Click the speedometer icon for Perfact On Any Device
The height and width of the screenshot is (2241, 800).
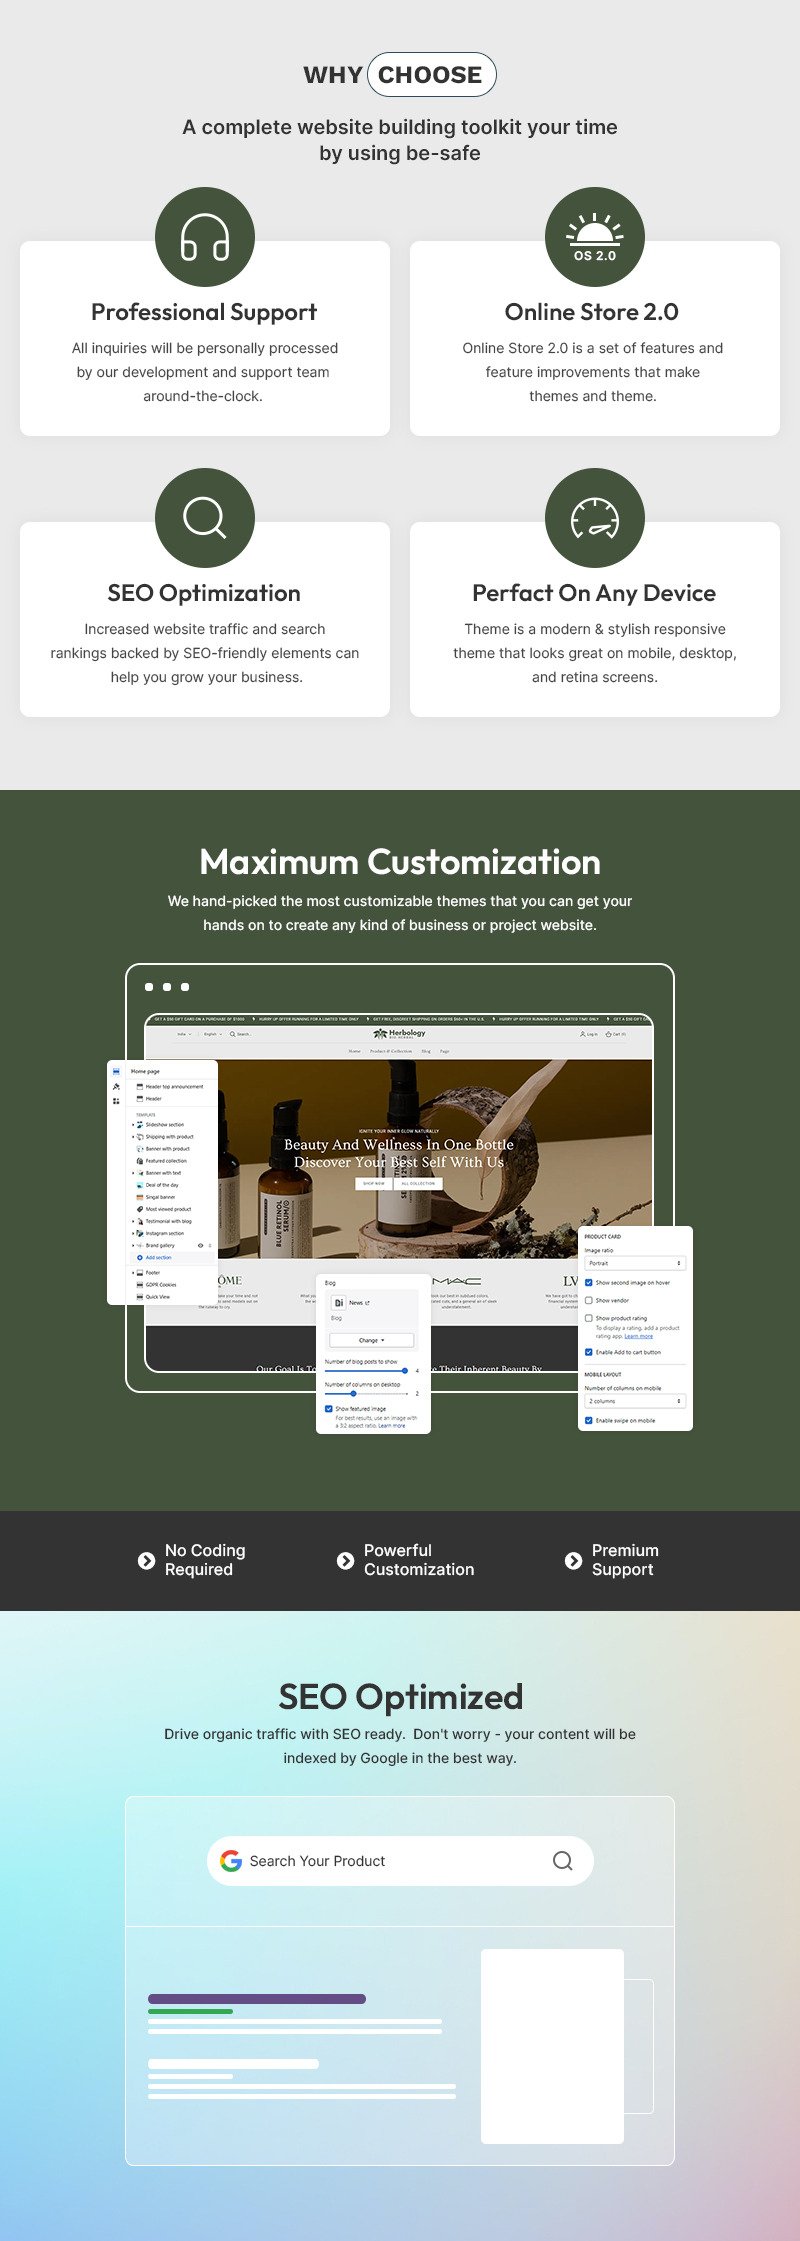click(595, 518)
